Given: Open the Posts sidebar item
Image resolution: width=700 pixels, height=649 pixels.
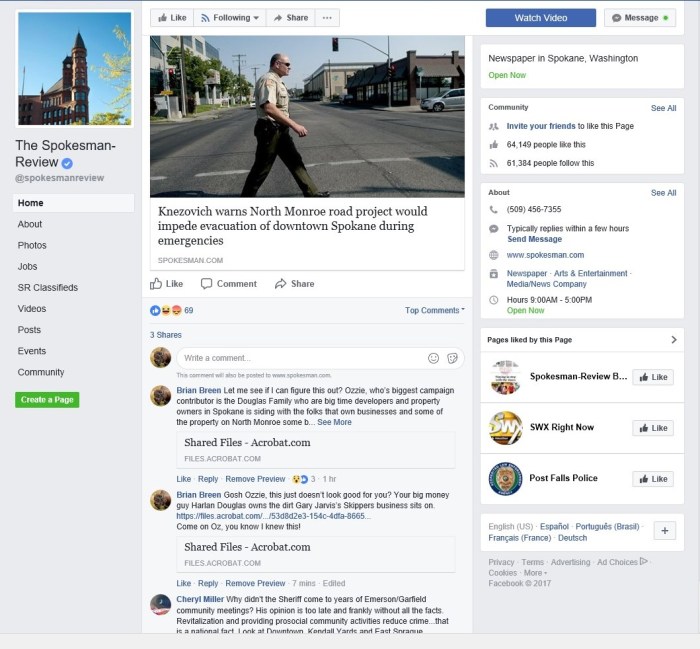Looking at the screenshot, I should 29,330.
